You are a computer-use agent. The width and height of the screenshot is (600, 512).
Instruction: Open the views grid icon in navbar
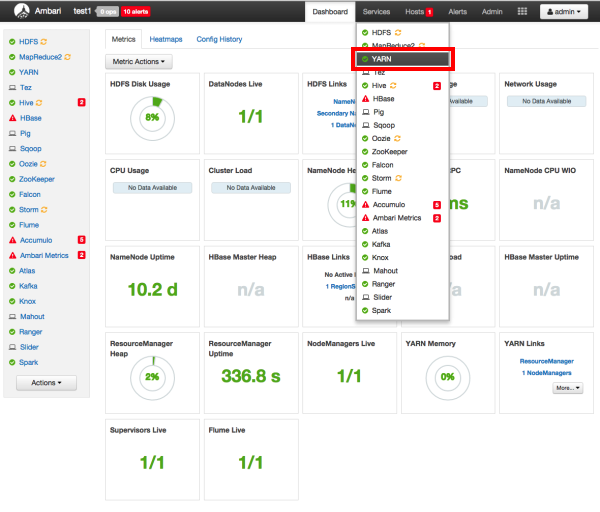pyautogui.click(x=522, y=11)
